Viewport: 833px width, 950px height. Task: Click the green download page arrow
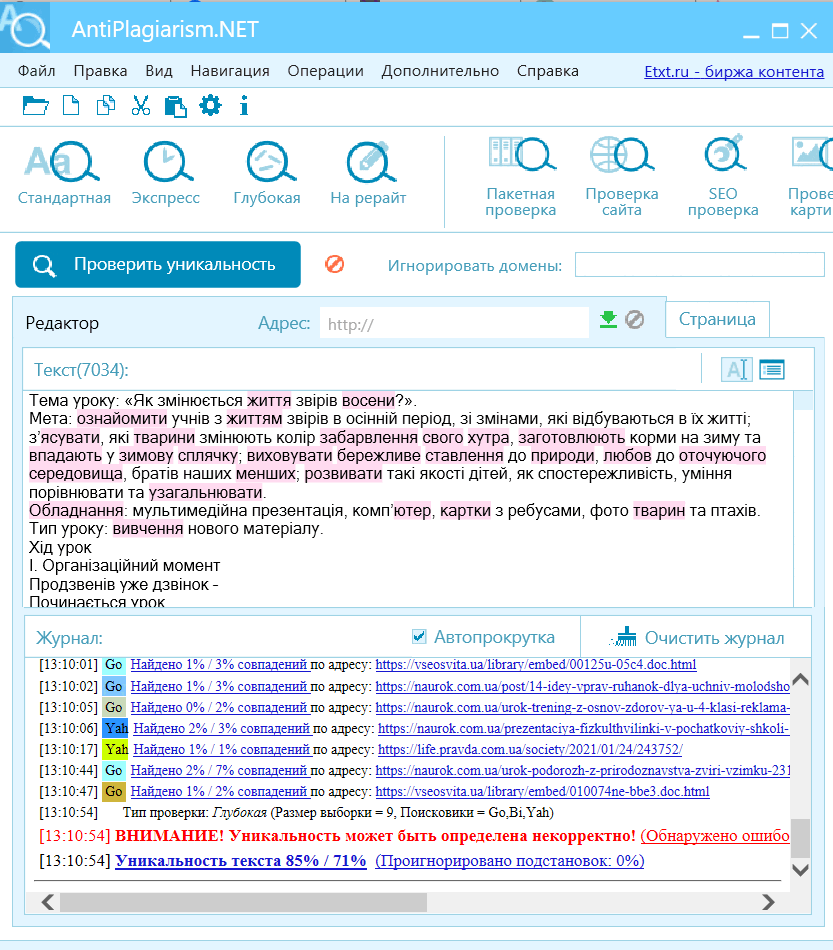pyautogui.click(x=608, y=319)
